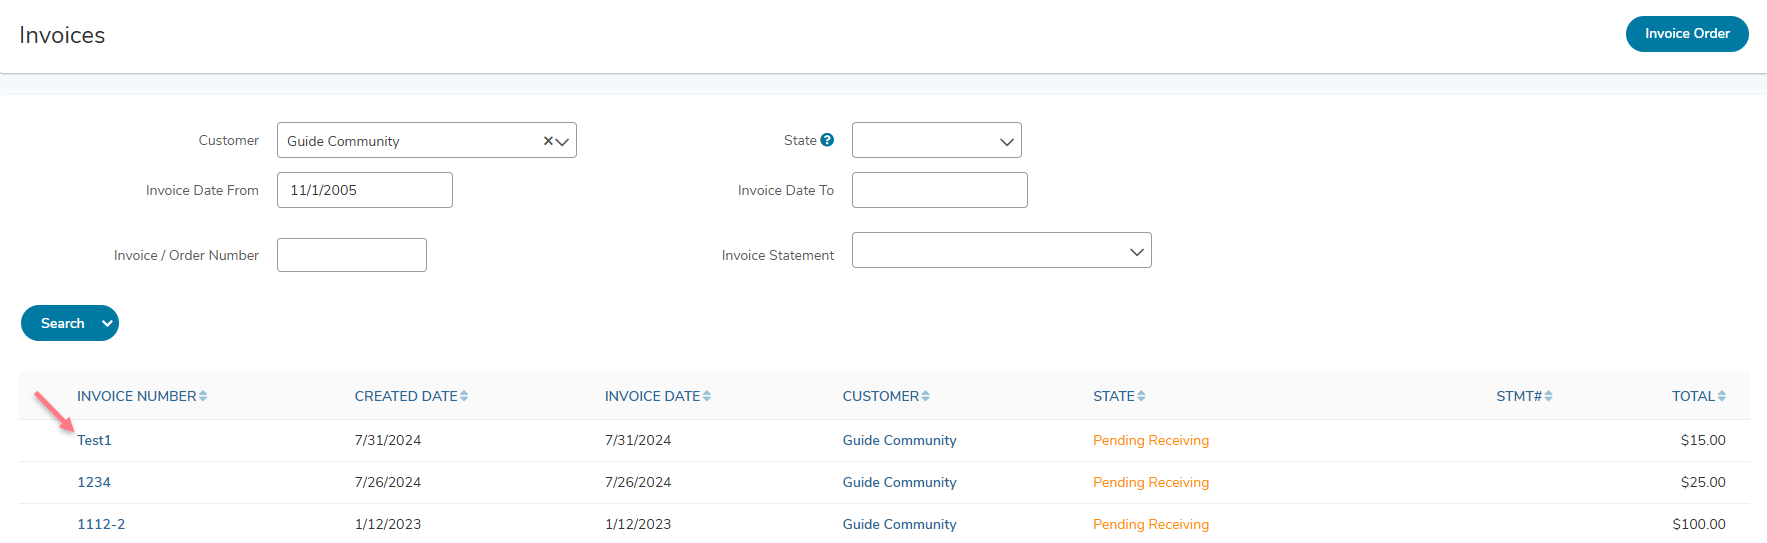This screenshot has height=543, width=1767.
Task: Click the Invoice Date From field
Action: 365,190
